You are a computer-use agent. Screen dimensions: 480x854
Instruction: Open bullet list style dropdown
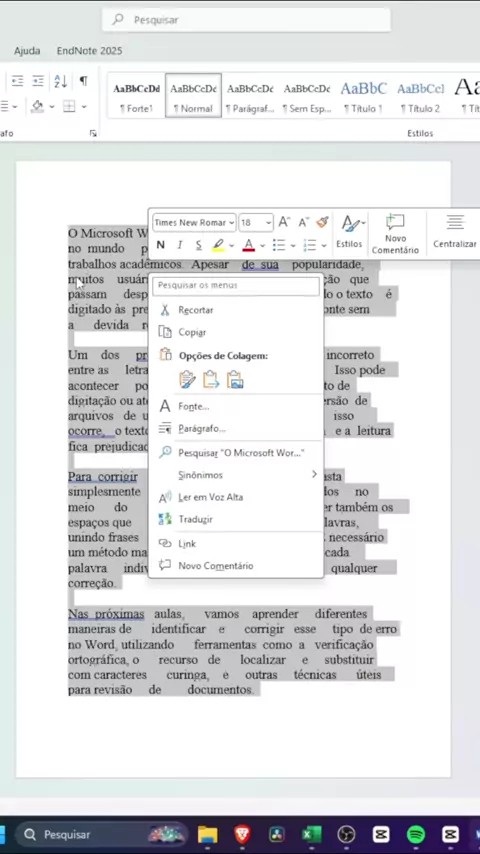(x=293, y=246)
